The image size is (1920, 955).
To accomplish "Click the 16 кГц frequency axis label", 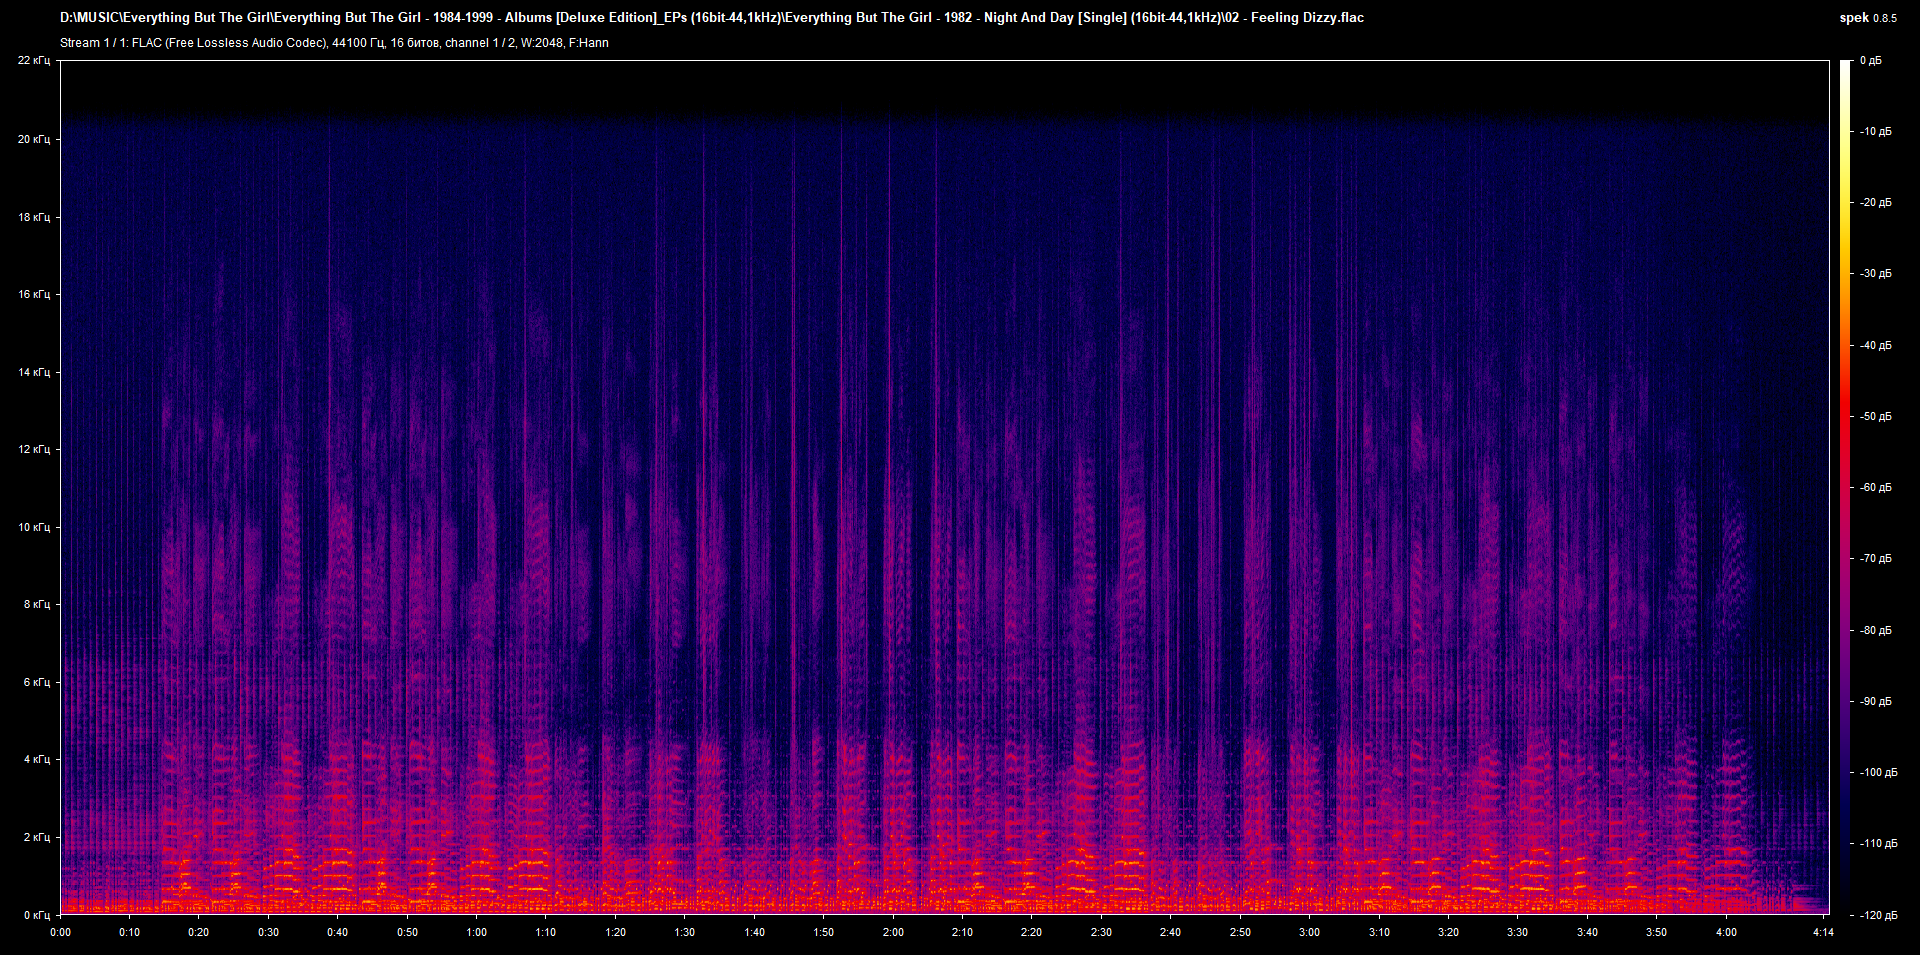I will [34, 294].
